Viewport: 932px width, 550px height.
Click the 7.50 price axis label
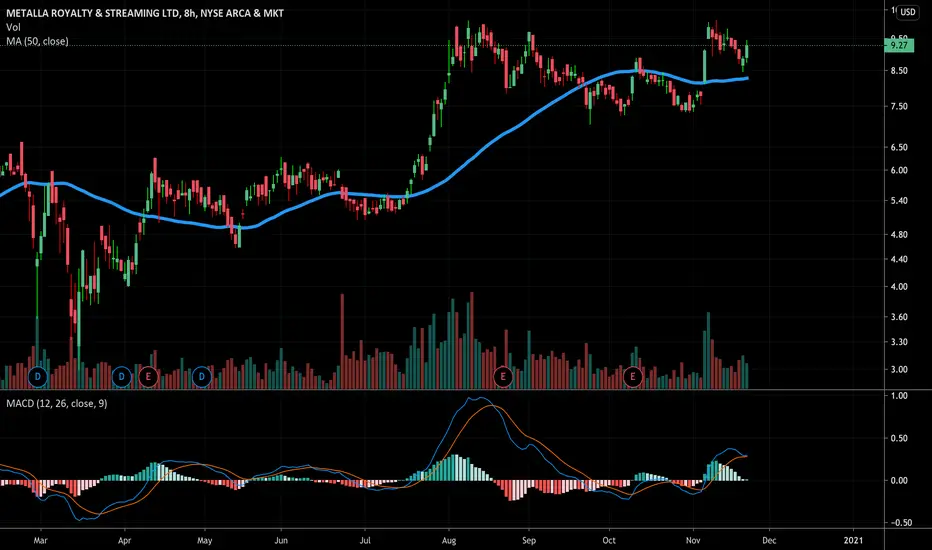899,106
